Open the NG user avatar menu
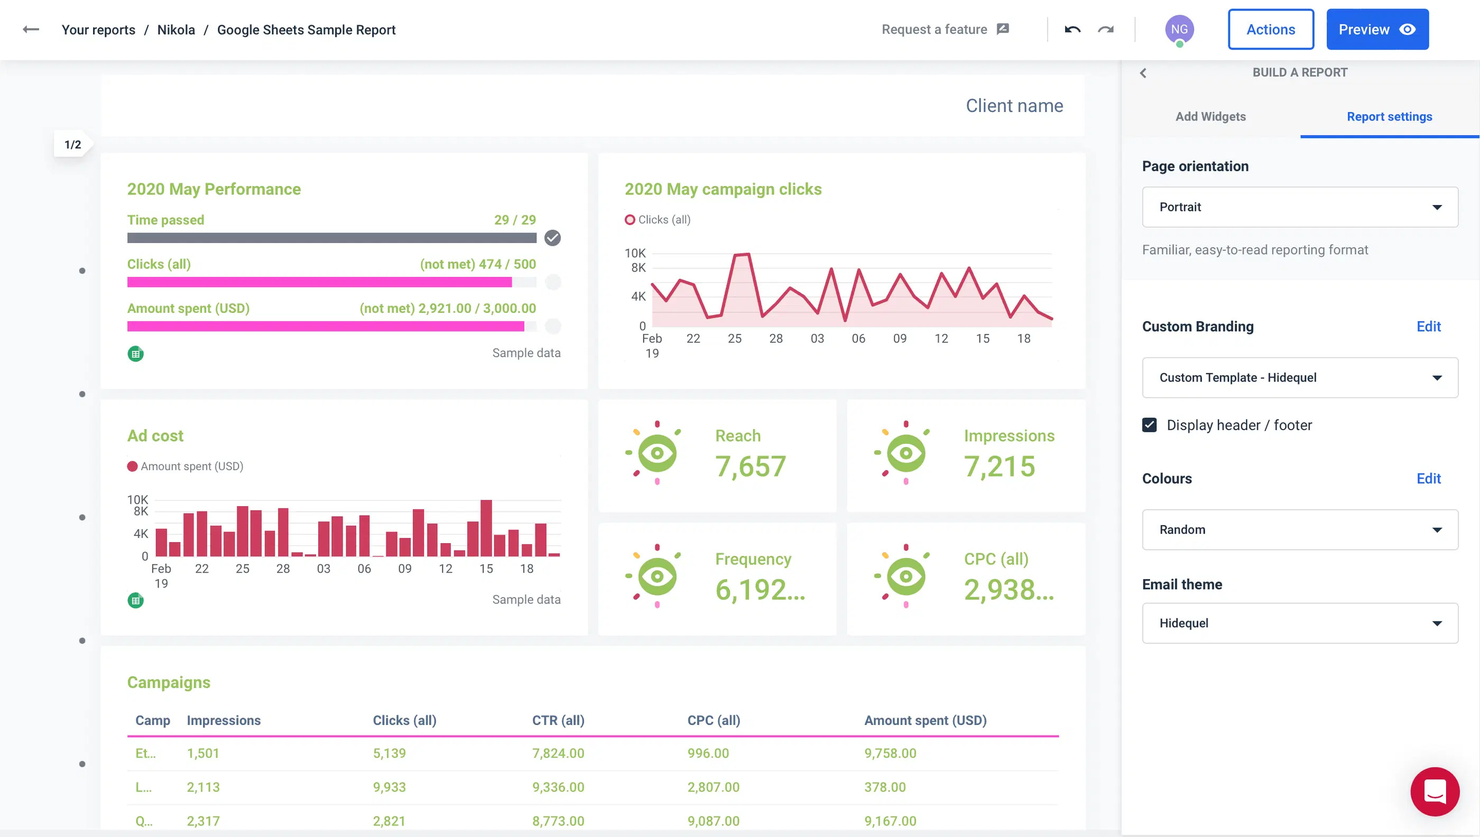Viewport: 1480px width, 837px height. point(1179,30)
